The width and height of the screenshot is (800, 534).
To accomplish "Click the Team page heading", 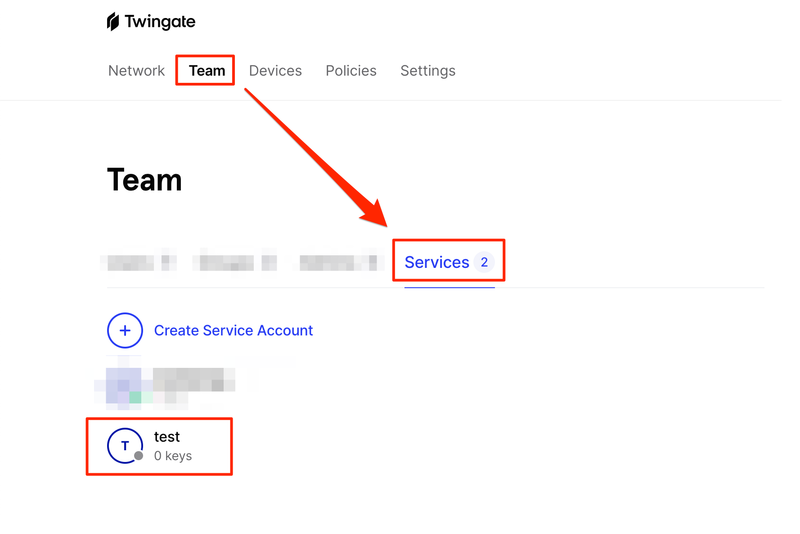I will pyautogui.click(x=144, y=180).
